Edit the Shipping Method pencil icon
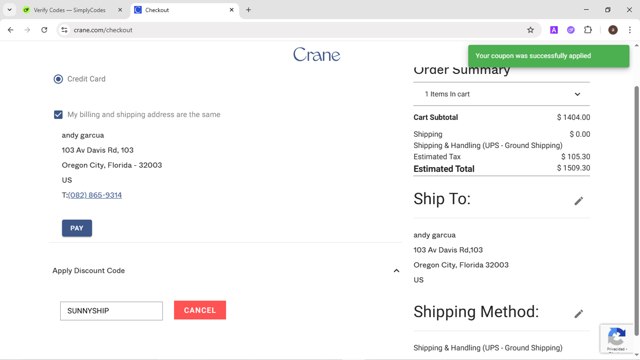Viewport: 640px width, 360px height. (578, 313)
